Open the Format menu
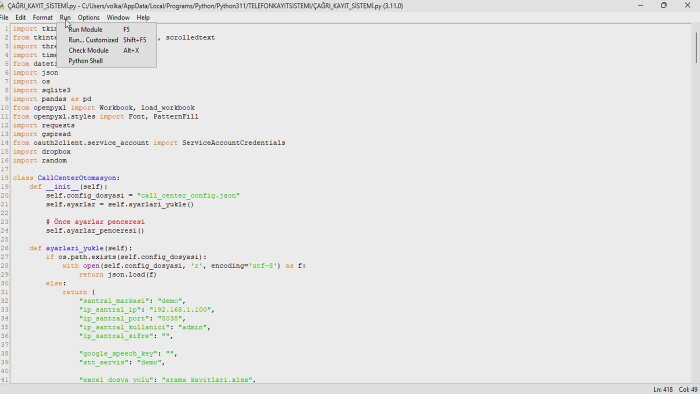 42,17
